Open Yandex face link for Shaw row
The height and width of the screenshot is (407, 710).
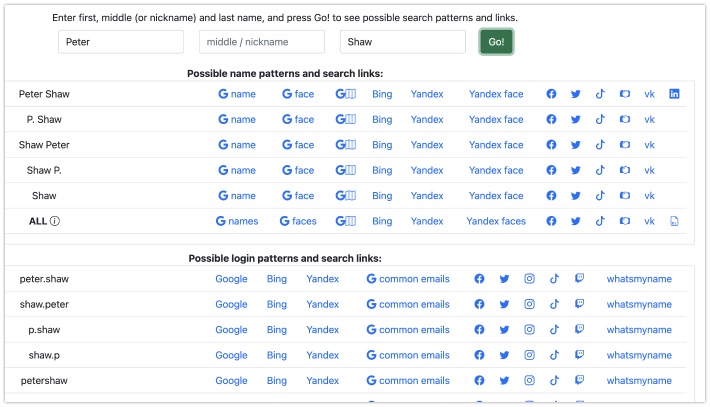[x=496, y=196]
